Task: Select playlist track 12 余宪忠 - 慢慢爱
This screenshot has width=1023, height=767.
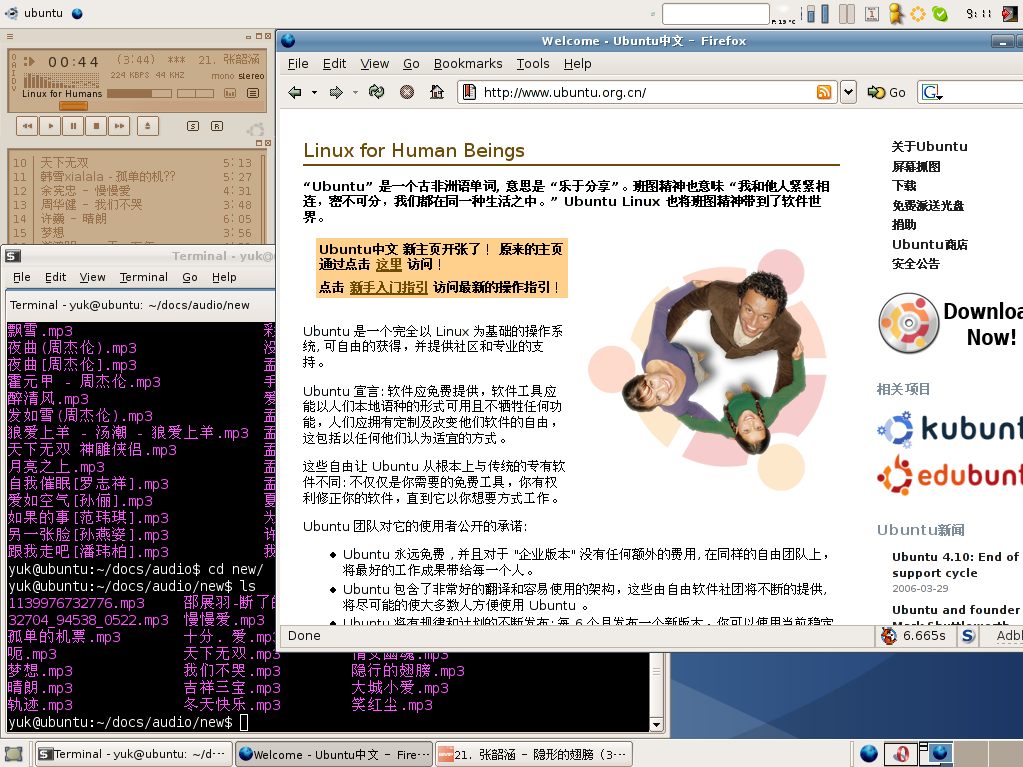Action: tap(130, 190)
